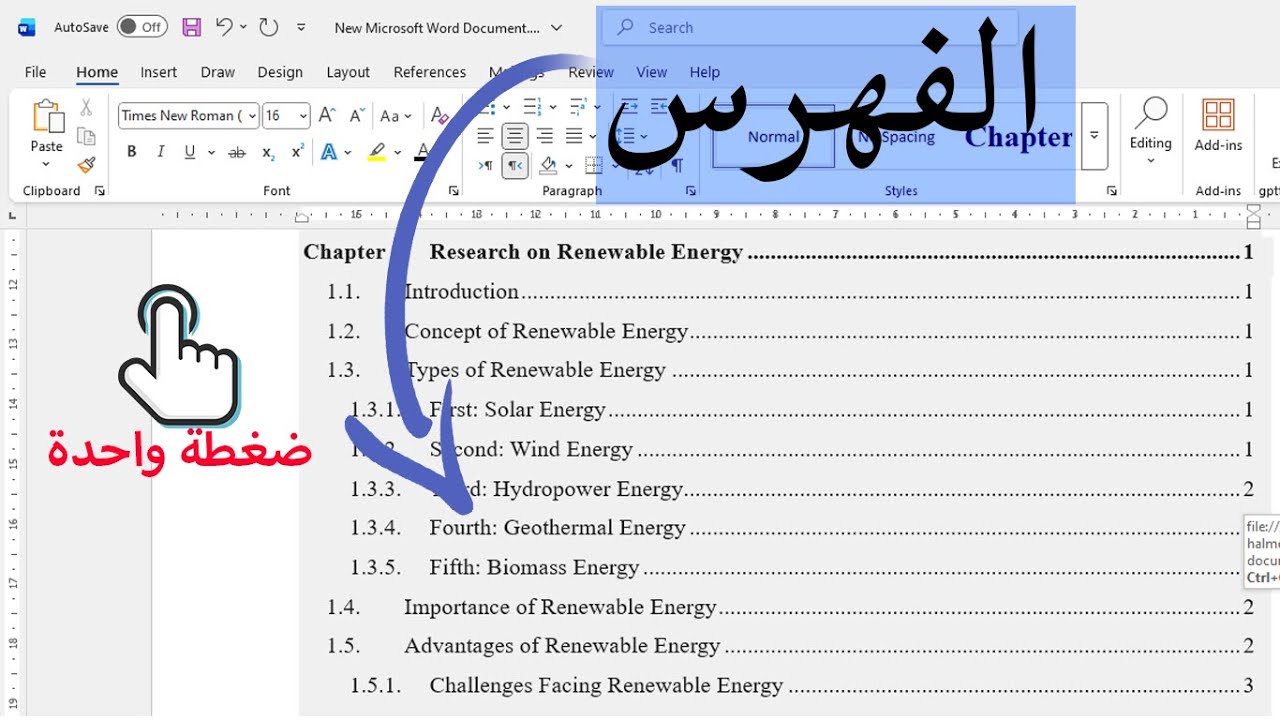Expand the Styles gallery more button

coord(1094,136)
